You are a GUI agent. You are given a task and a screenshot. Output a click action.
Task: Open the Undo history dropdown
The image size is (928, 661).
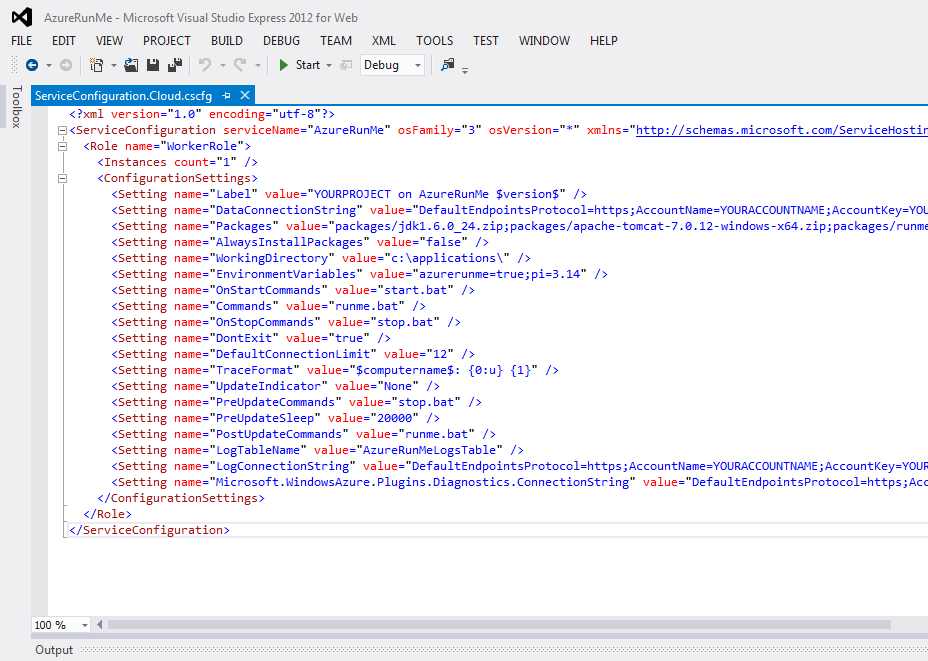tap(223, 65)
